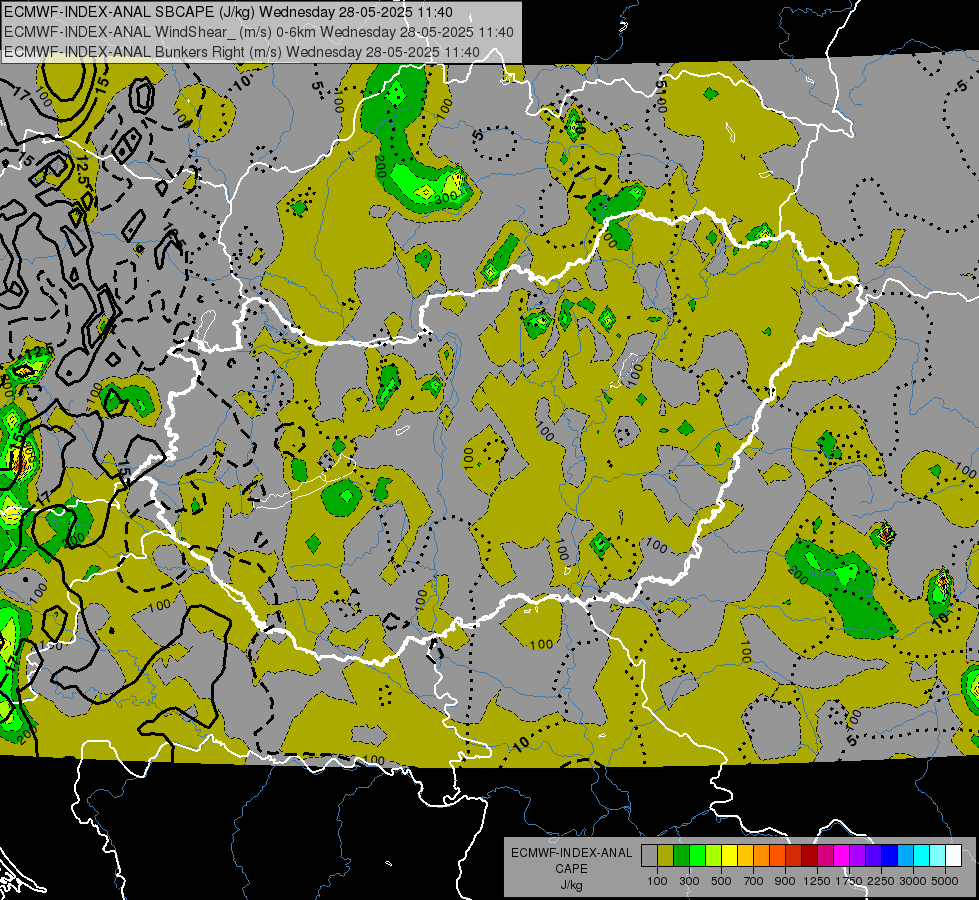
Task: Select the dark red legend swatch
Action: (809, 855)
